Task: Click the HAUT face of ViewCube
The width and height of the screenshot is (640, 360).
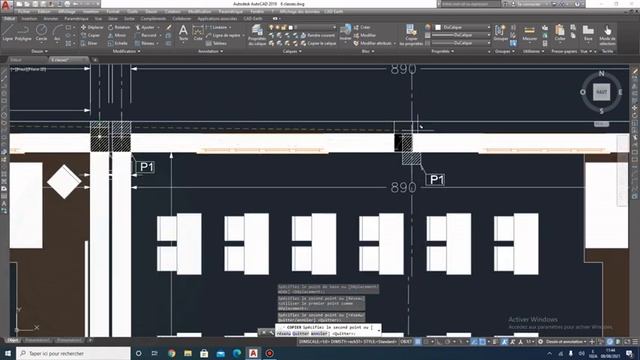Action: click(602, 92)
